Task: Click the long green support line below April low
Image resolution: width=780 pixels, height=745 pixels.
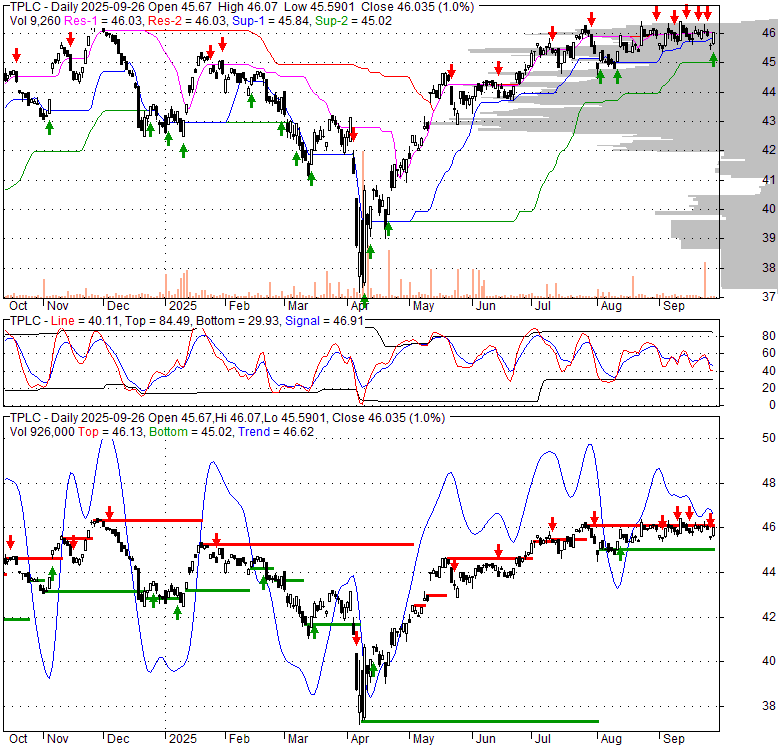Action: [481, 721]
